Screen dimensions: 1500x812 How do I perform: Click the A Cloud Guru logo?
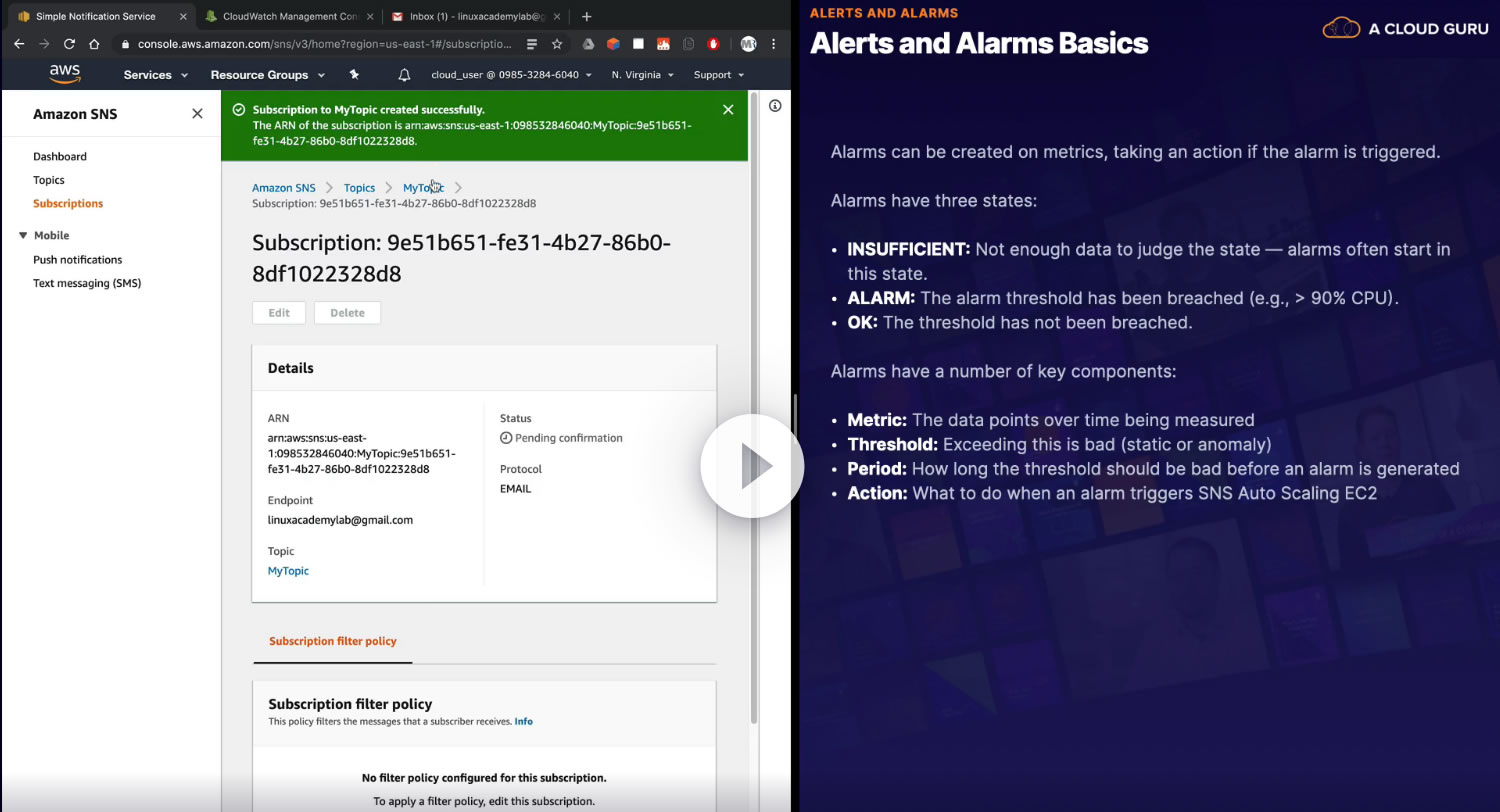coord(1403,28)
